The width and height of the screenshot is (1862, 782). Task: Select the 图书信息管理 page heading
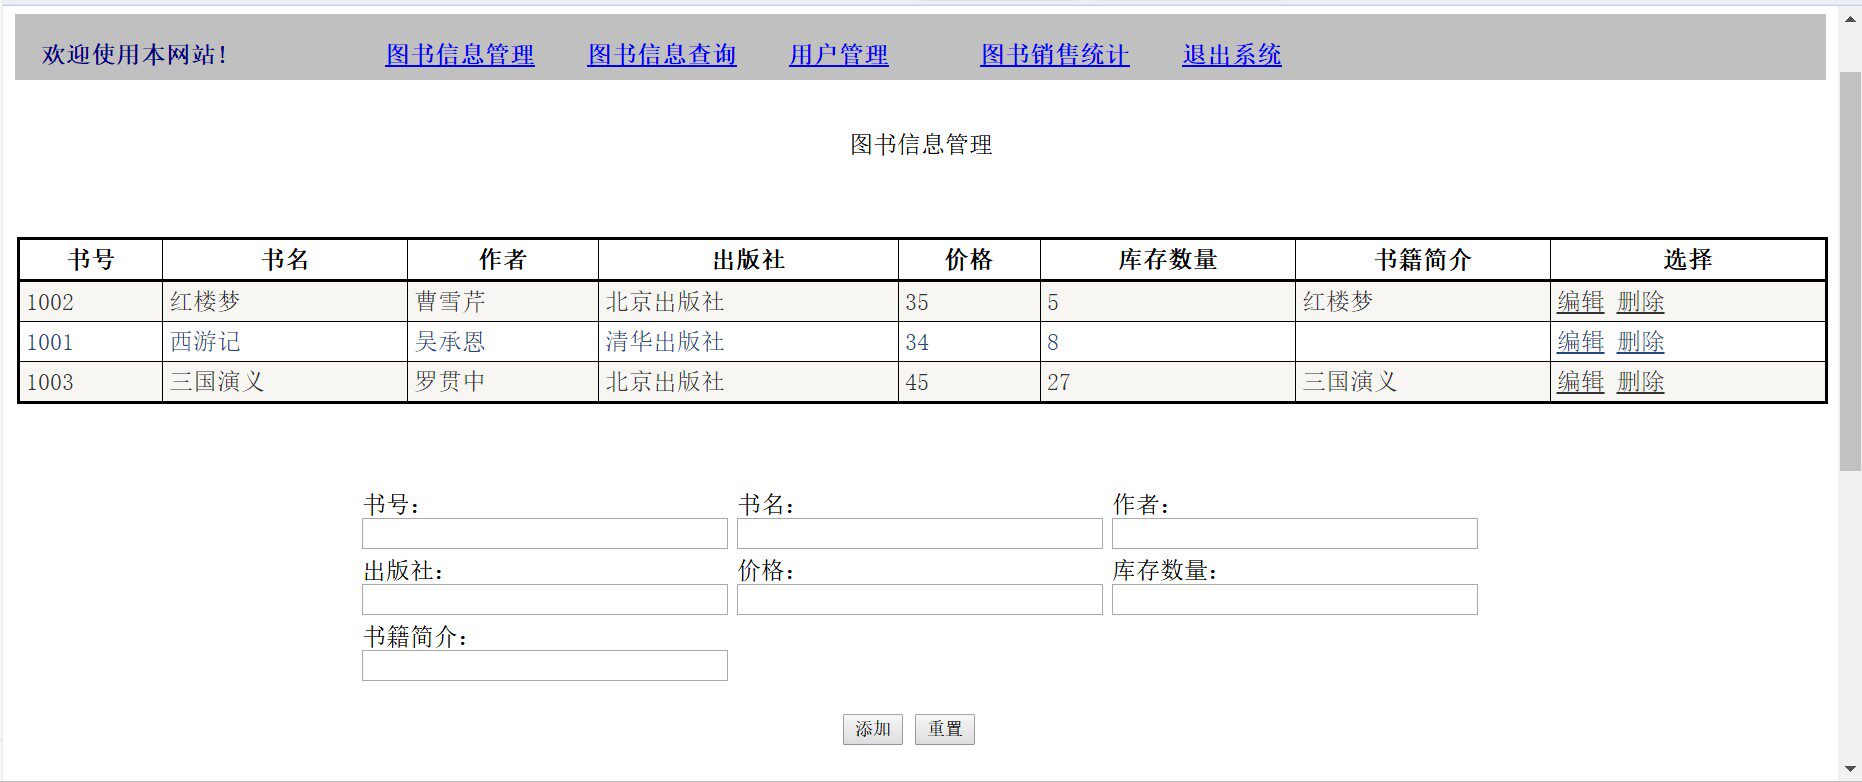point(921,145)
